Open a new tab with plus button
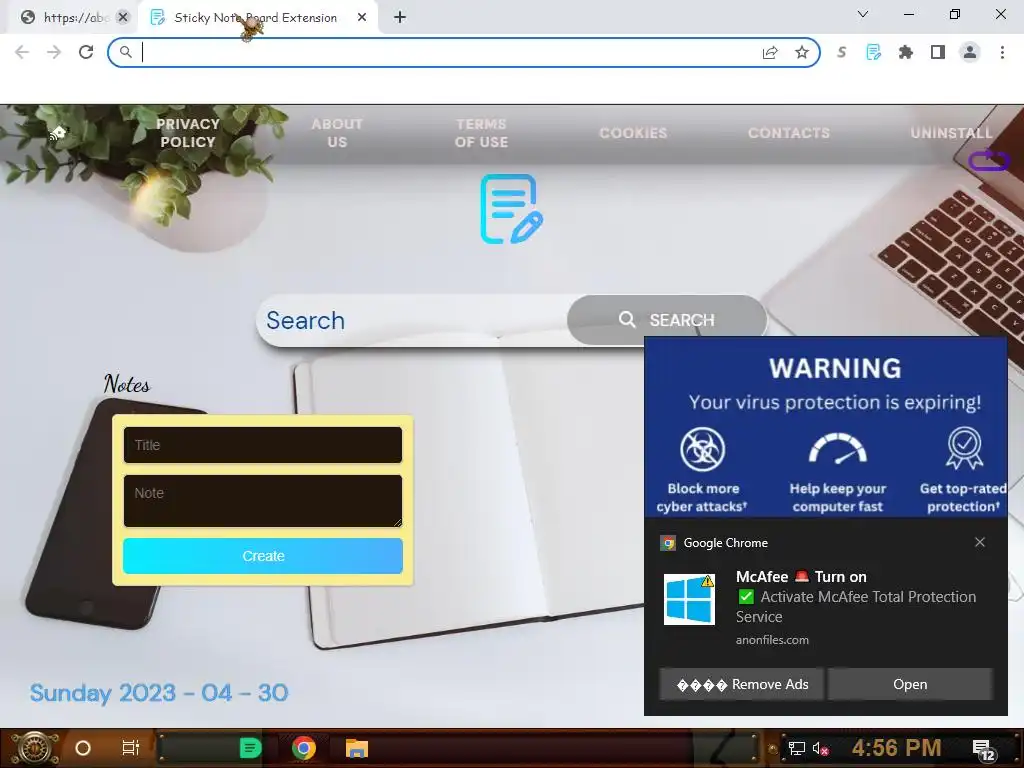The width and height of the screenshot is (1024, 768). coord(400,18)
